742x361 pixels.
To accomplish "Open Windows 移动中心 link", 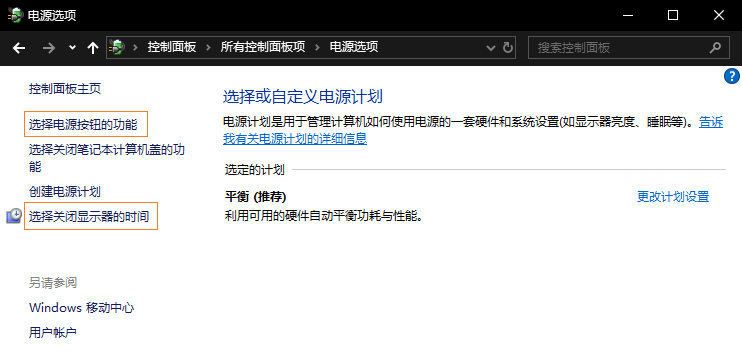I will 81,308.
